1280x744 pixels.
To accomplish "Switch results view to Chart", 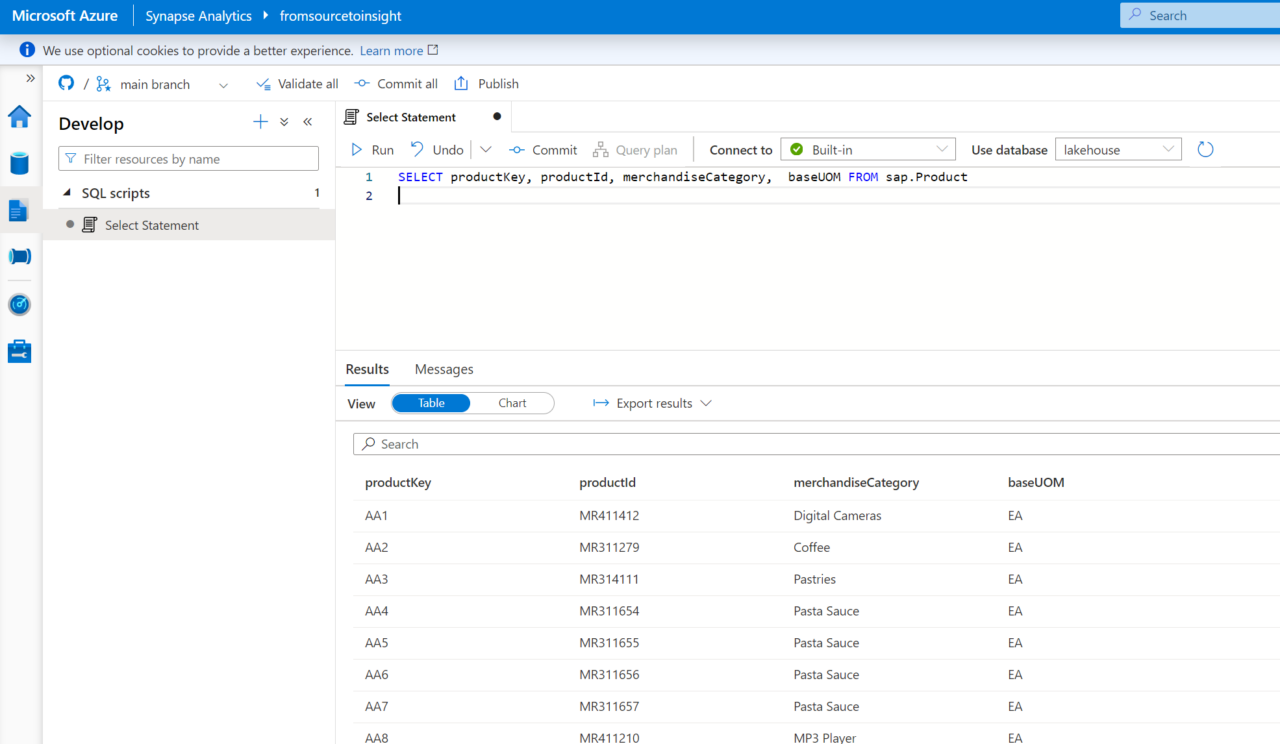I will pyautogui.click(x=512, y=403).
